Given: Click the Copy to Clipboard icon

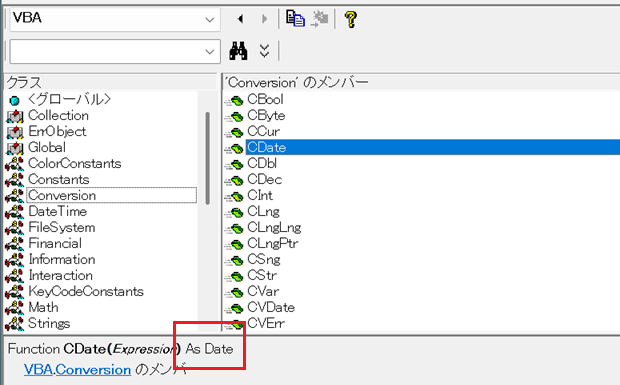Looking at the screenshot, I should click(x=295, y=19).
